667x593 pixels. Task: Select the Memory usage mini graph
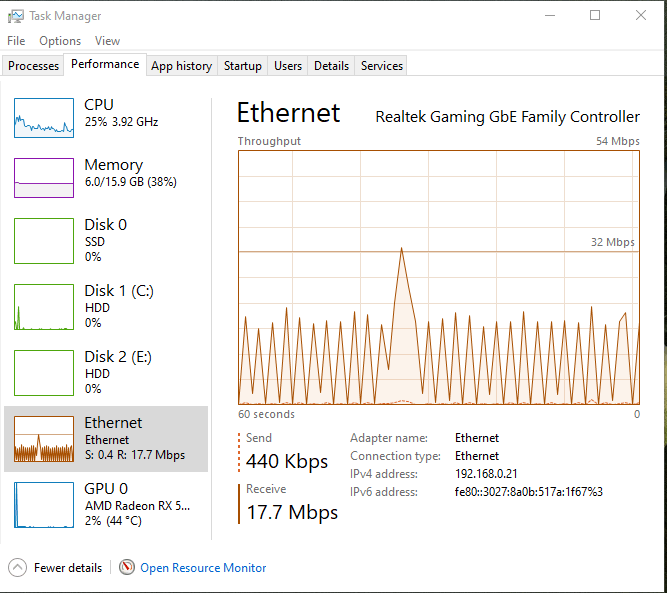[44, 178]
